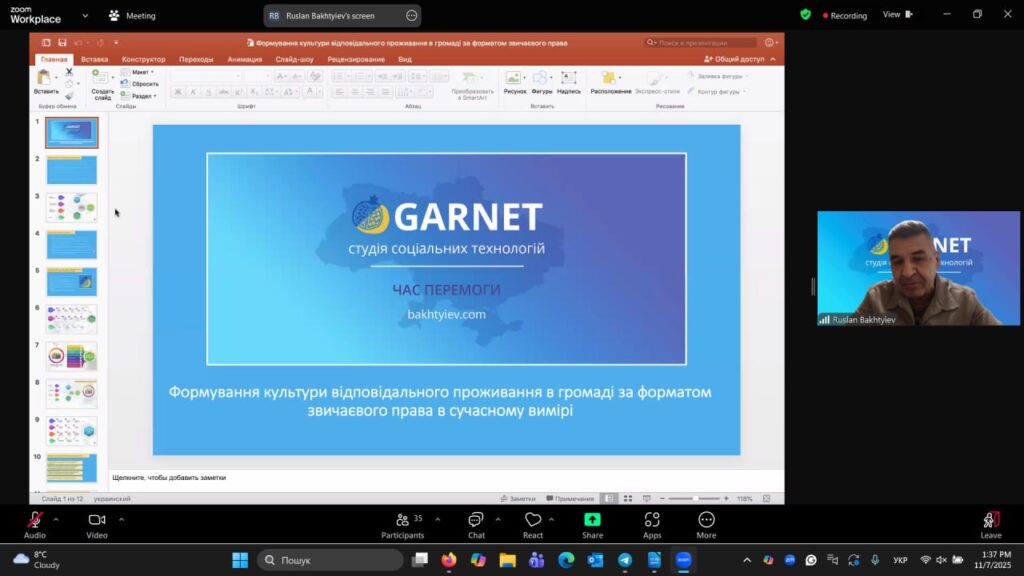Click the Общий доступ sharing button
This screenshot has width=1024, height=576.
[739, 59]
